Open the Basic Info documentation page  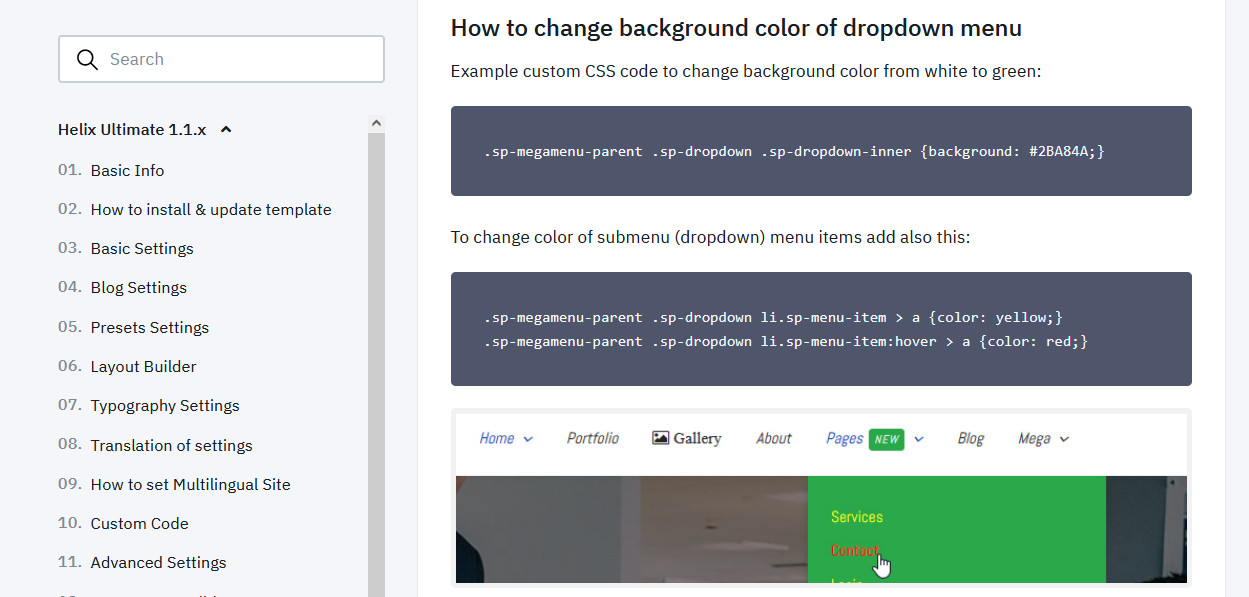point(127,171)
